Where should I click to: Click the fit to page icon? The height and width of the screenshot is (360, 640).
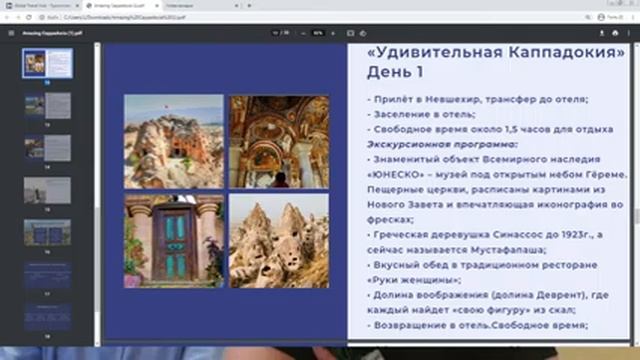coord(350,33)
